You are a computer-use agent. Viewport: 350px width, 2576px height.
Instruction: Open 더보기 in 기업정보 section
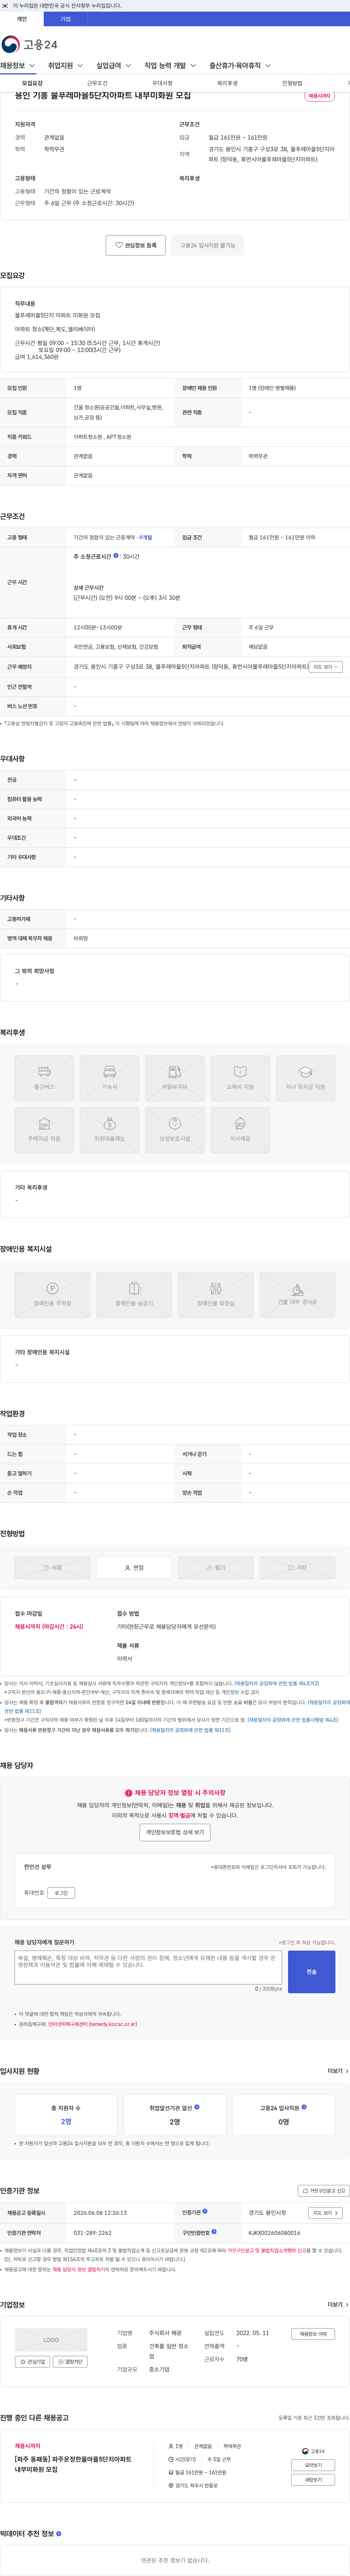click(x=338, y=2304)
